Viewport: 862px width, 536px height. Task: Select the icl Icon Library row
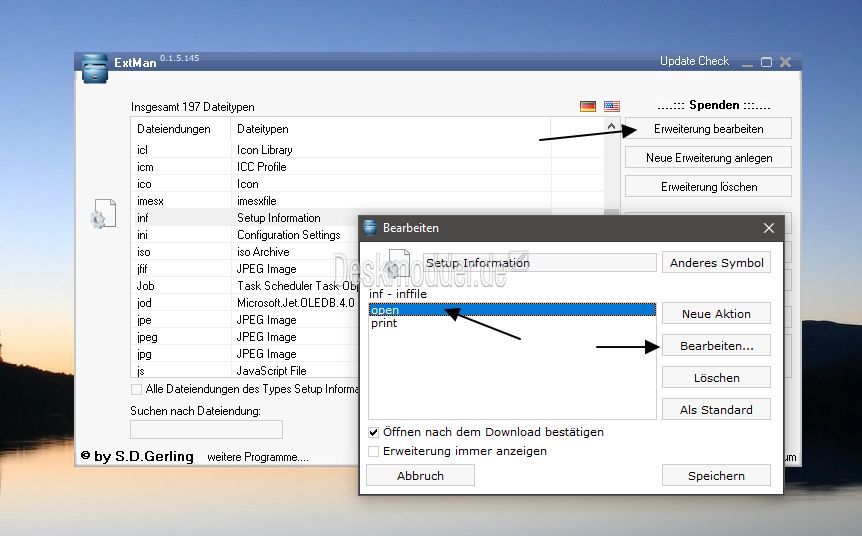click(368, 150)
